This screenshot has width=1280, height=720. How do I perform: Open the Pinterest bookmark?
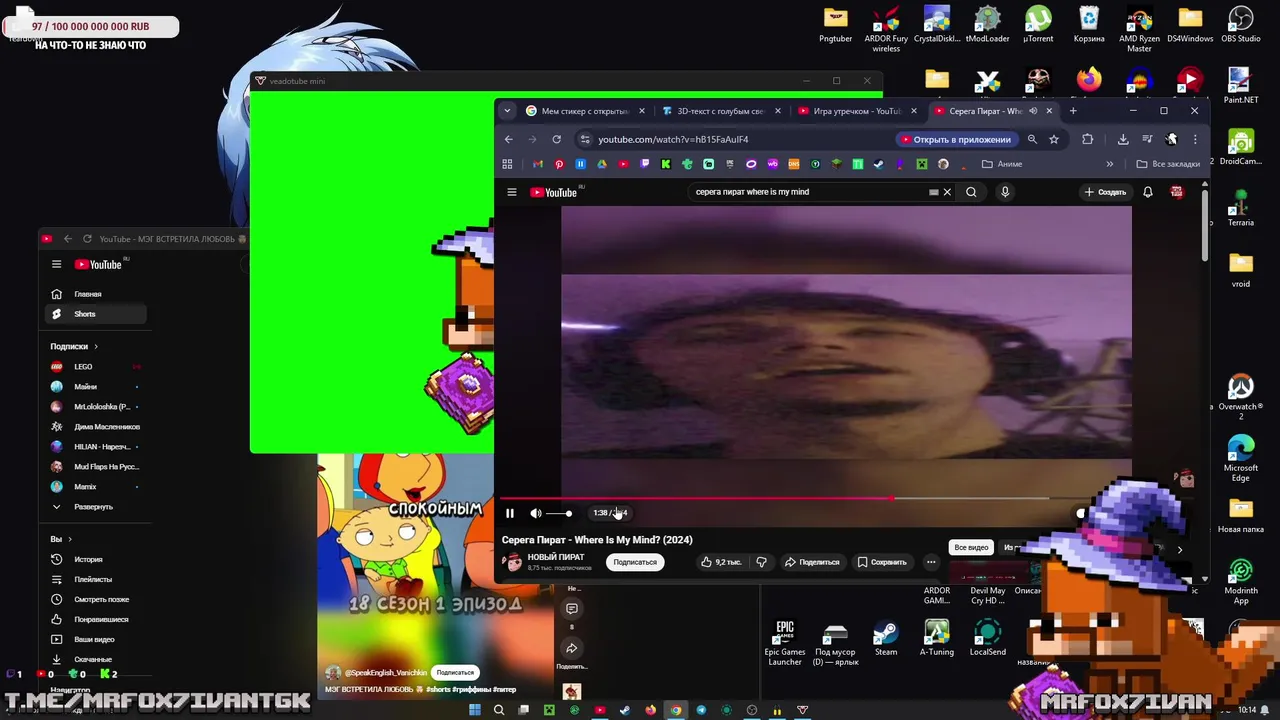coord(559,164)
